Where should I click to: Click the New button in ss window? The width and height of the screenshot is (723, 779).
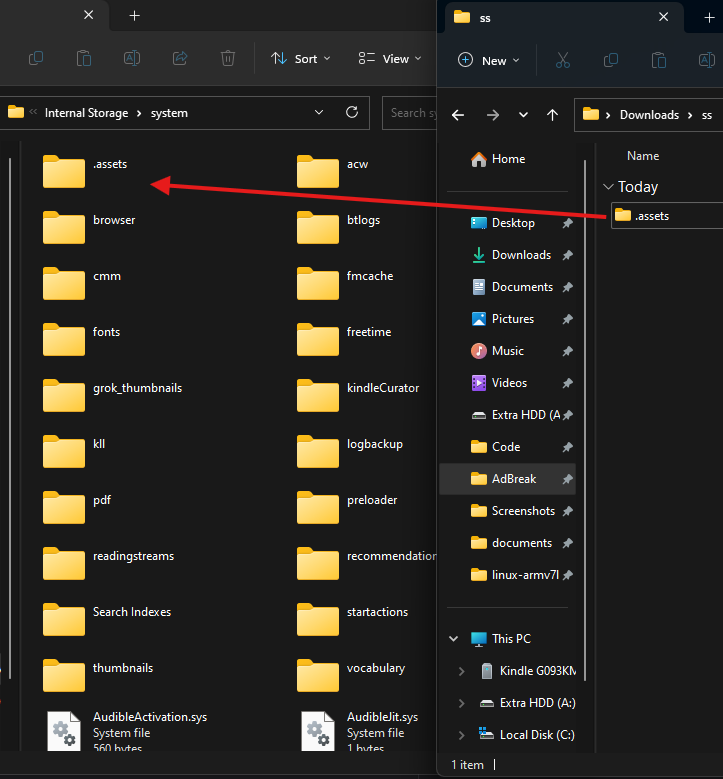click(489, 60)
